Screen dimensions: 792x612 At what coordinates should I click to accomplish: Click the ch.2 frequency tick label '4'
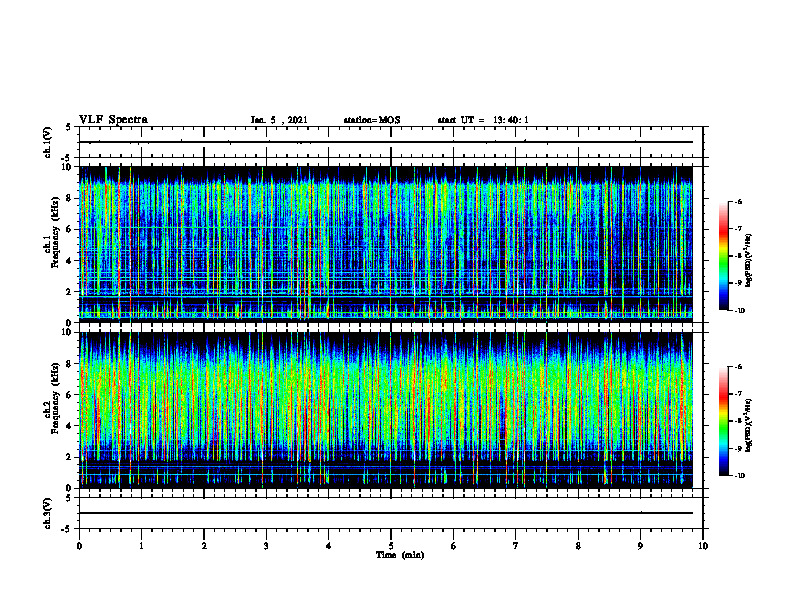[70, 426]
